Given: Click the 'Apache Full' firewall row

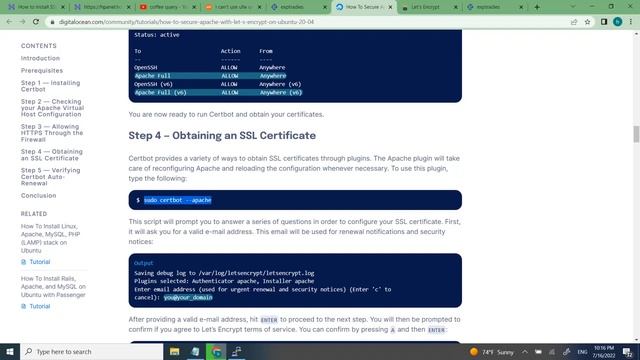Looking at the screenshot, I should coord(210,76).
